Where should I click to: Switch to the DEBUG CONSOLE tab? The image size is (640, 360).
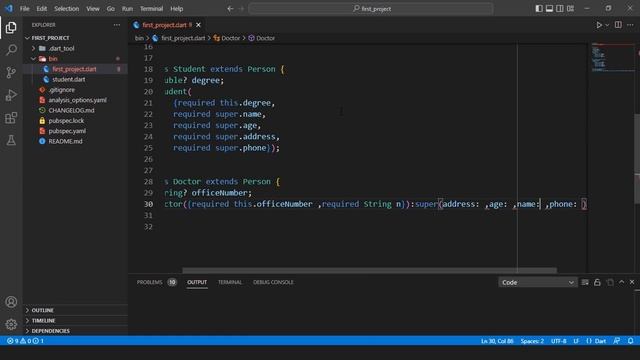(x=273, y=282)
